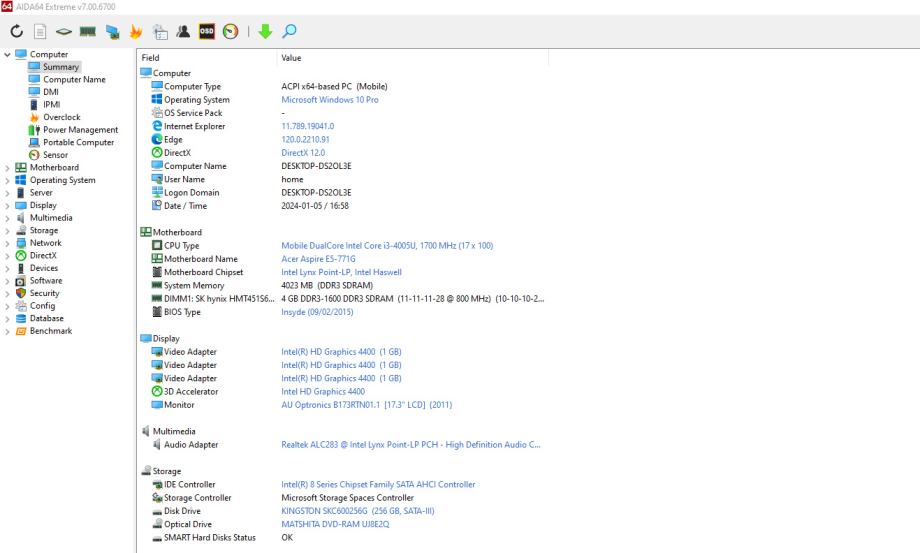Select the System Memory row
This screenshot has width=920, height=553.
[x=343, y=286]
